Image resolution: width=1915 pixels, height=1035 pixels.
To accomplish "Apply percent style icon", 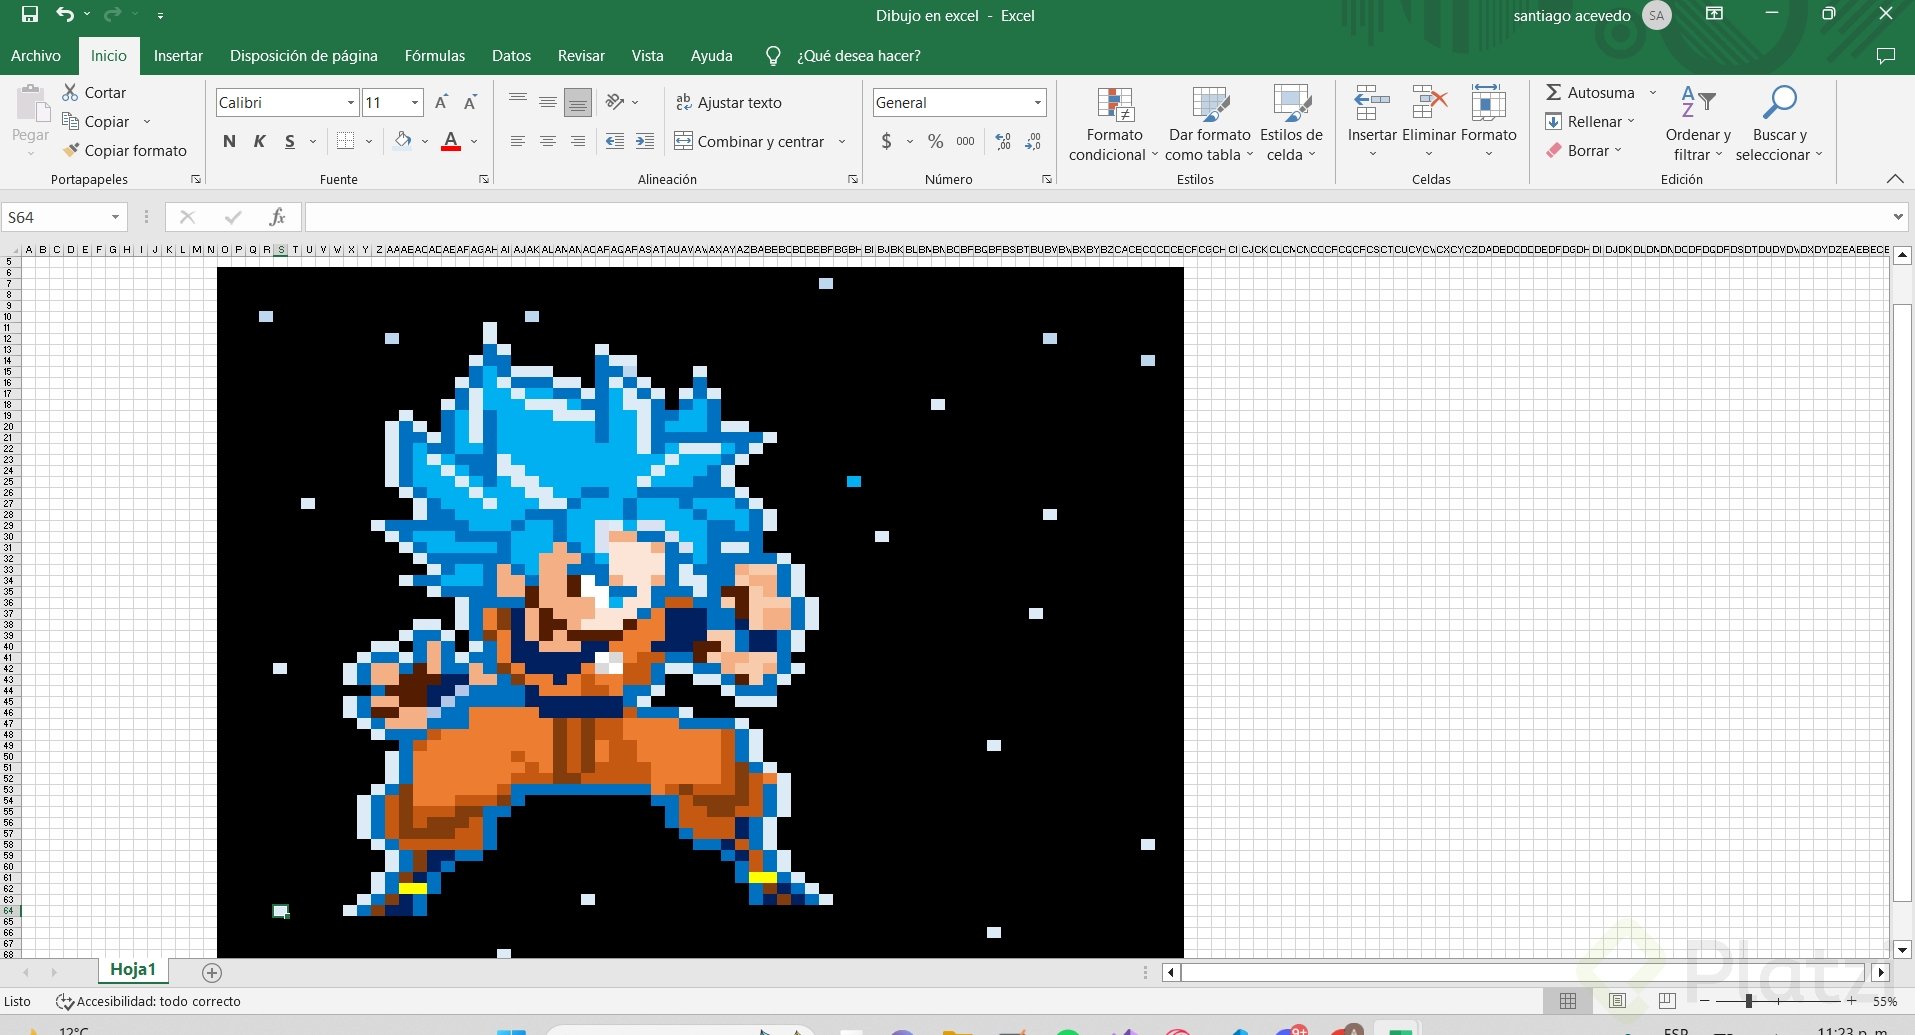I will (x=935, y=141).
